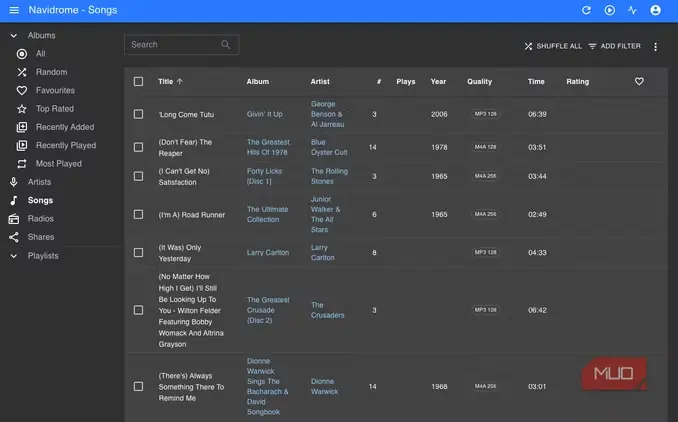Open The Ultimate Collection album link
The image size is (678, 422).
267,214
